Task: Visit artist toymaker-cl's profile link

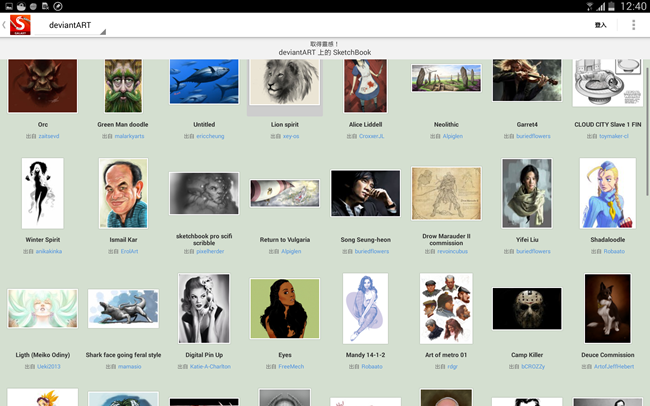Action: pyautogui.click(x=614, y=136)
